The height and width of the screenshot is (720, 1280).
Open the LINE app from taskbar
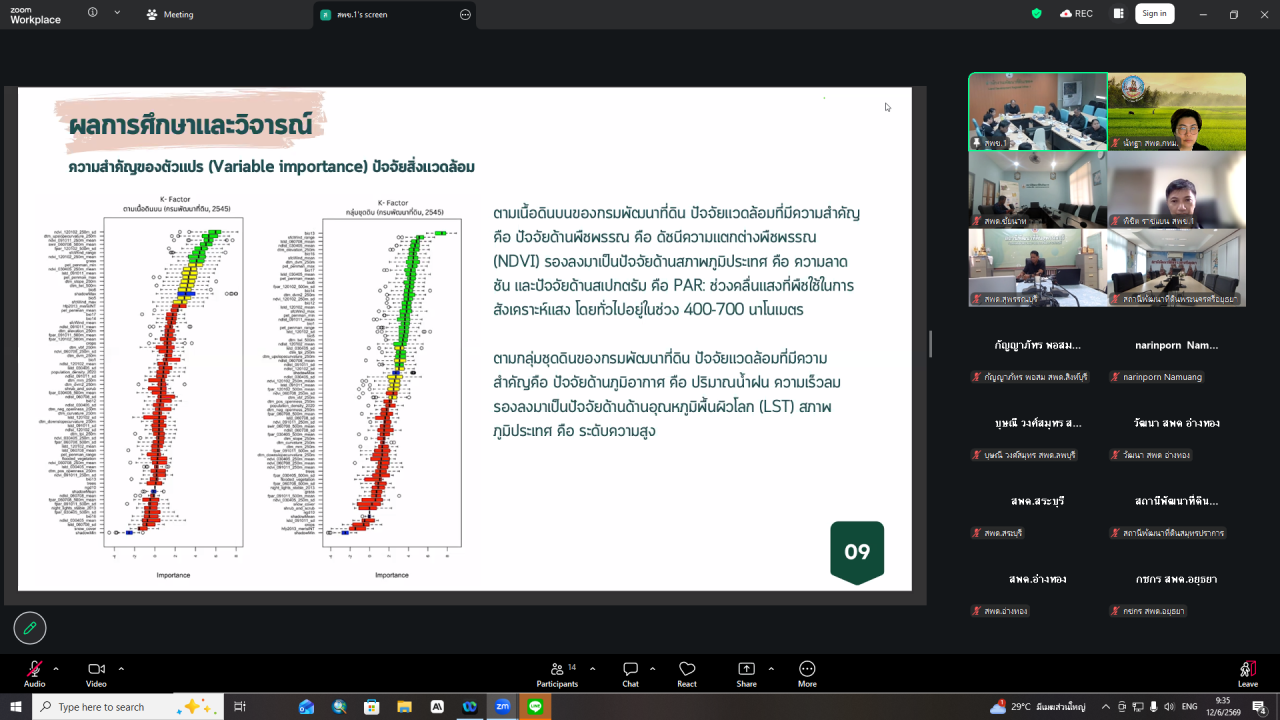tap(535, 706)
